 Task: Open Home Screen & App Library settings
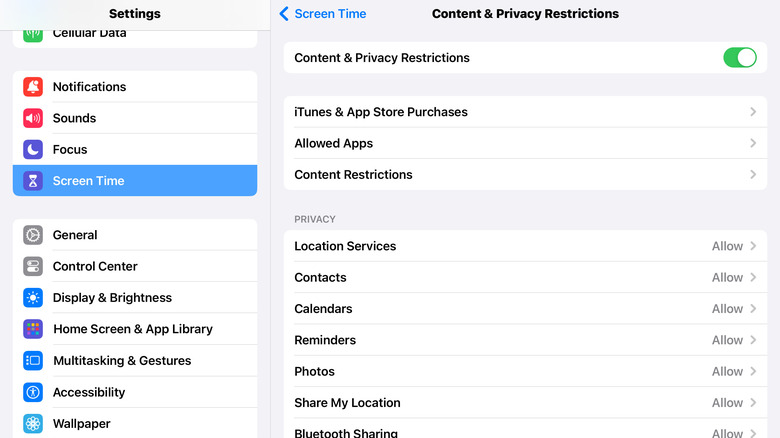coord(135,329)
